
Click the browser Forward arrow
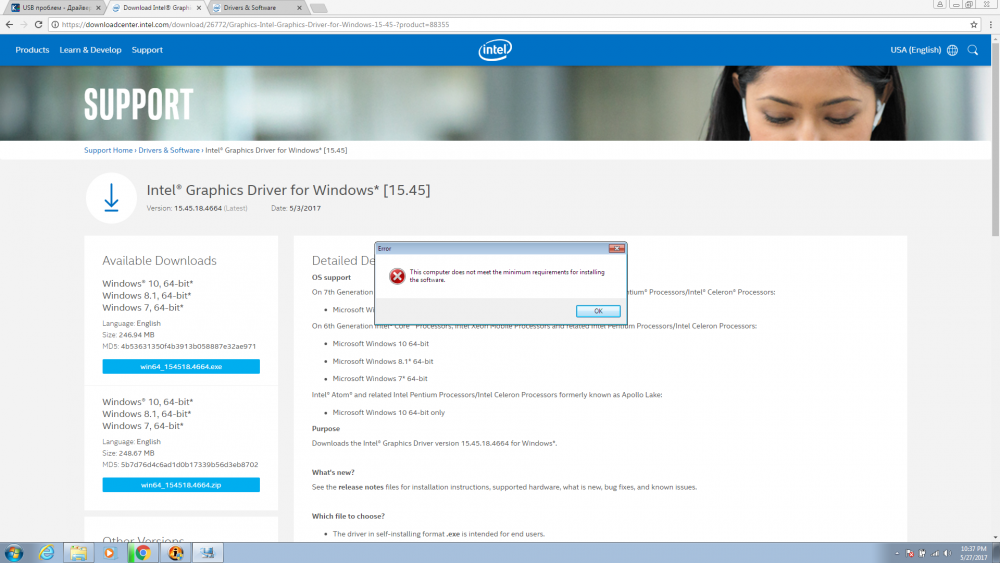pyautogui.click(x=24, y=24)
